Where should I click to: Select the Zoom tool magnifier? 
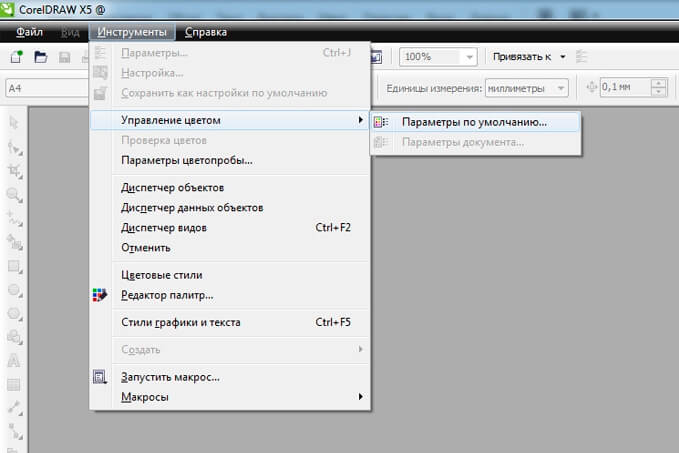(x=15, y=195)
